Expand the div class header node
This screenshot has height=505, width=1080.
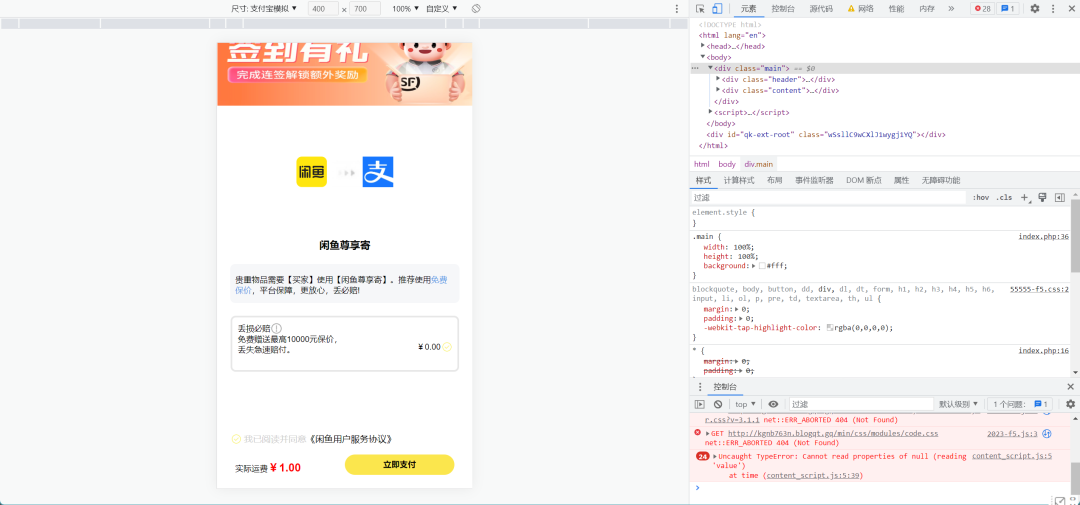click(718, 79)
